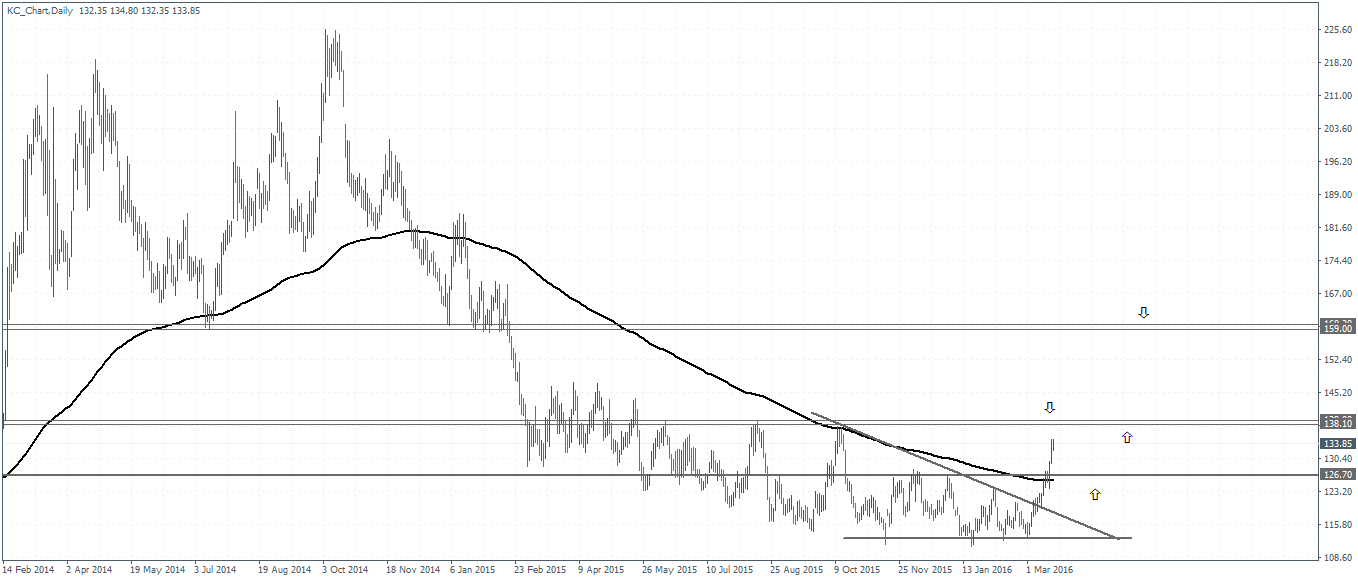Select the 23 Feb 2015 date label
The image size is (1358, 581).
539,569
